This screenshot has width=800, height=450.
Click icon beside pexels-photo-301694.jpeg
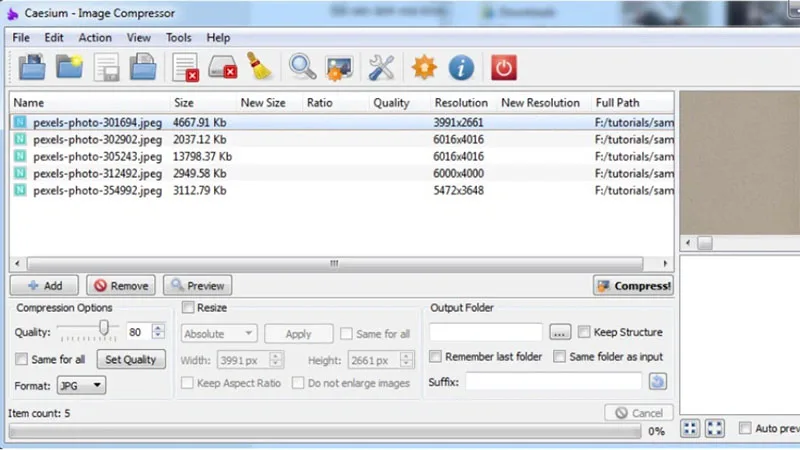pyautogui.click(x=20, y=122)
